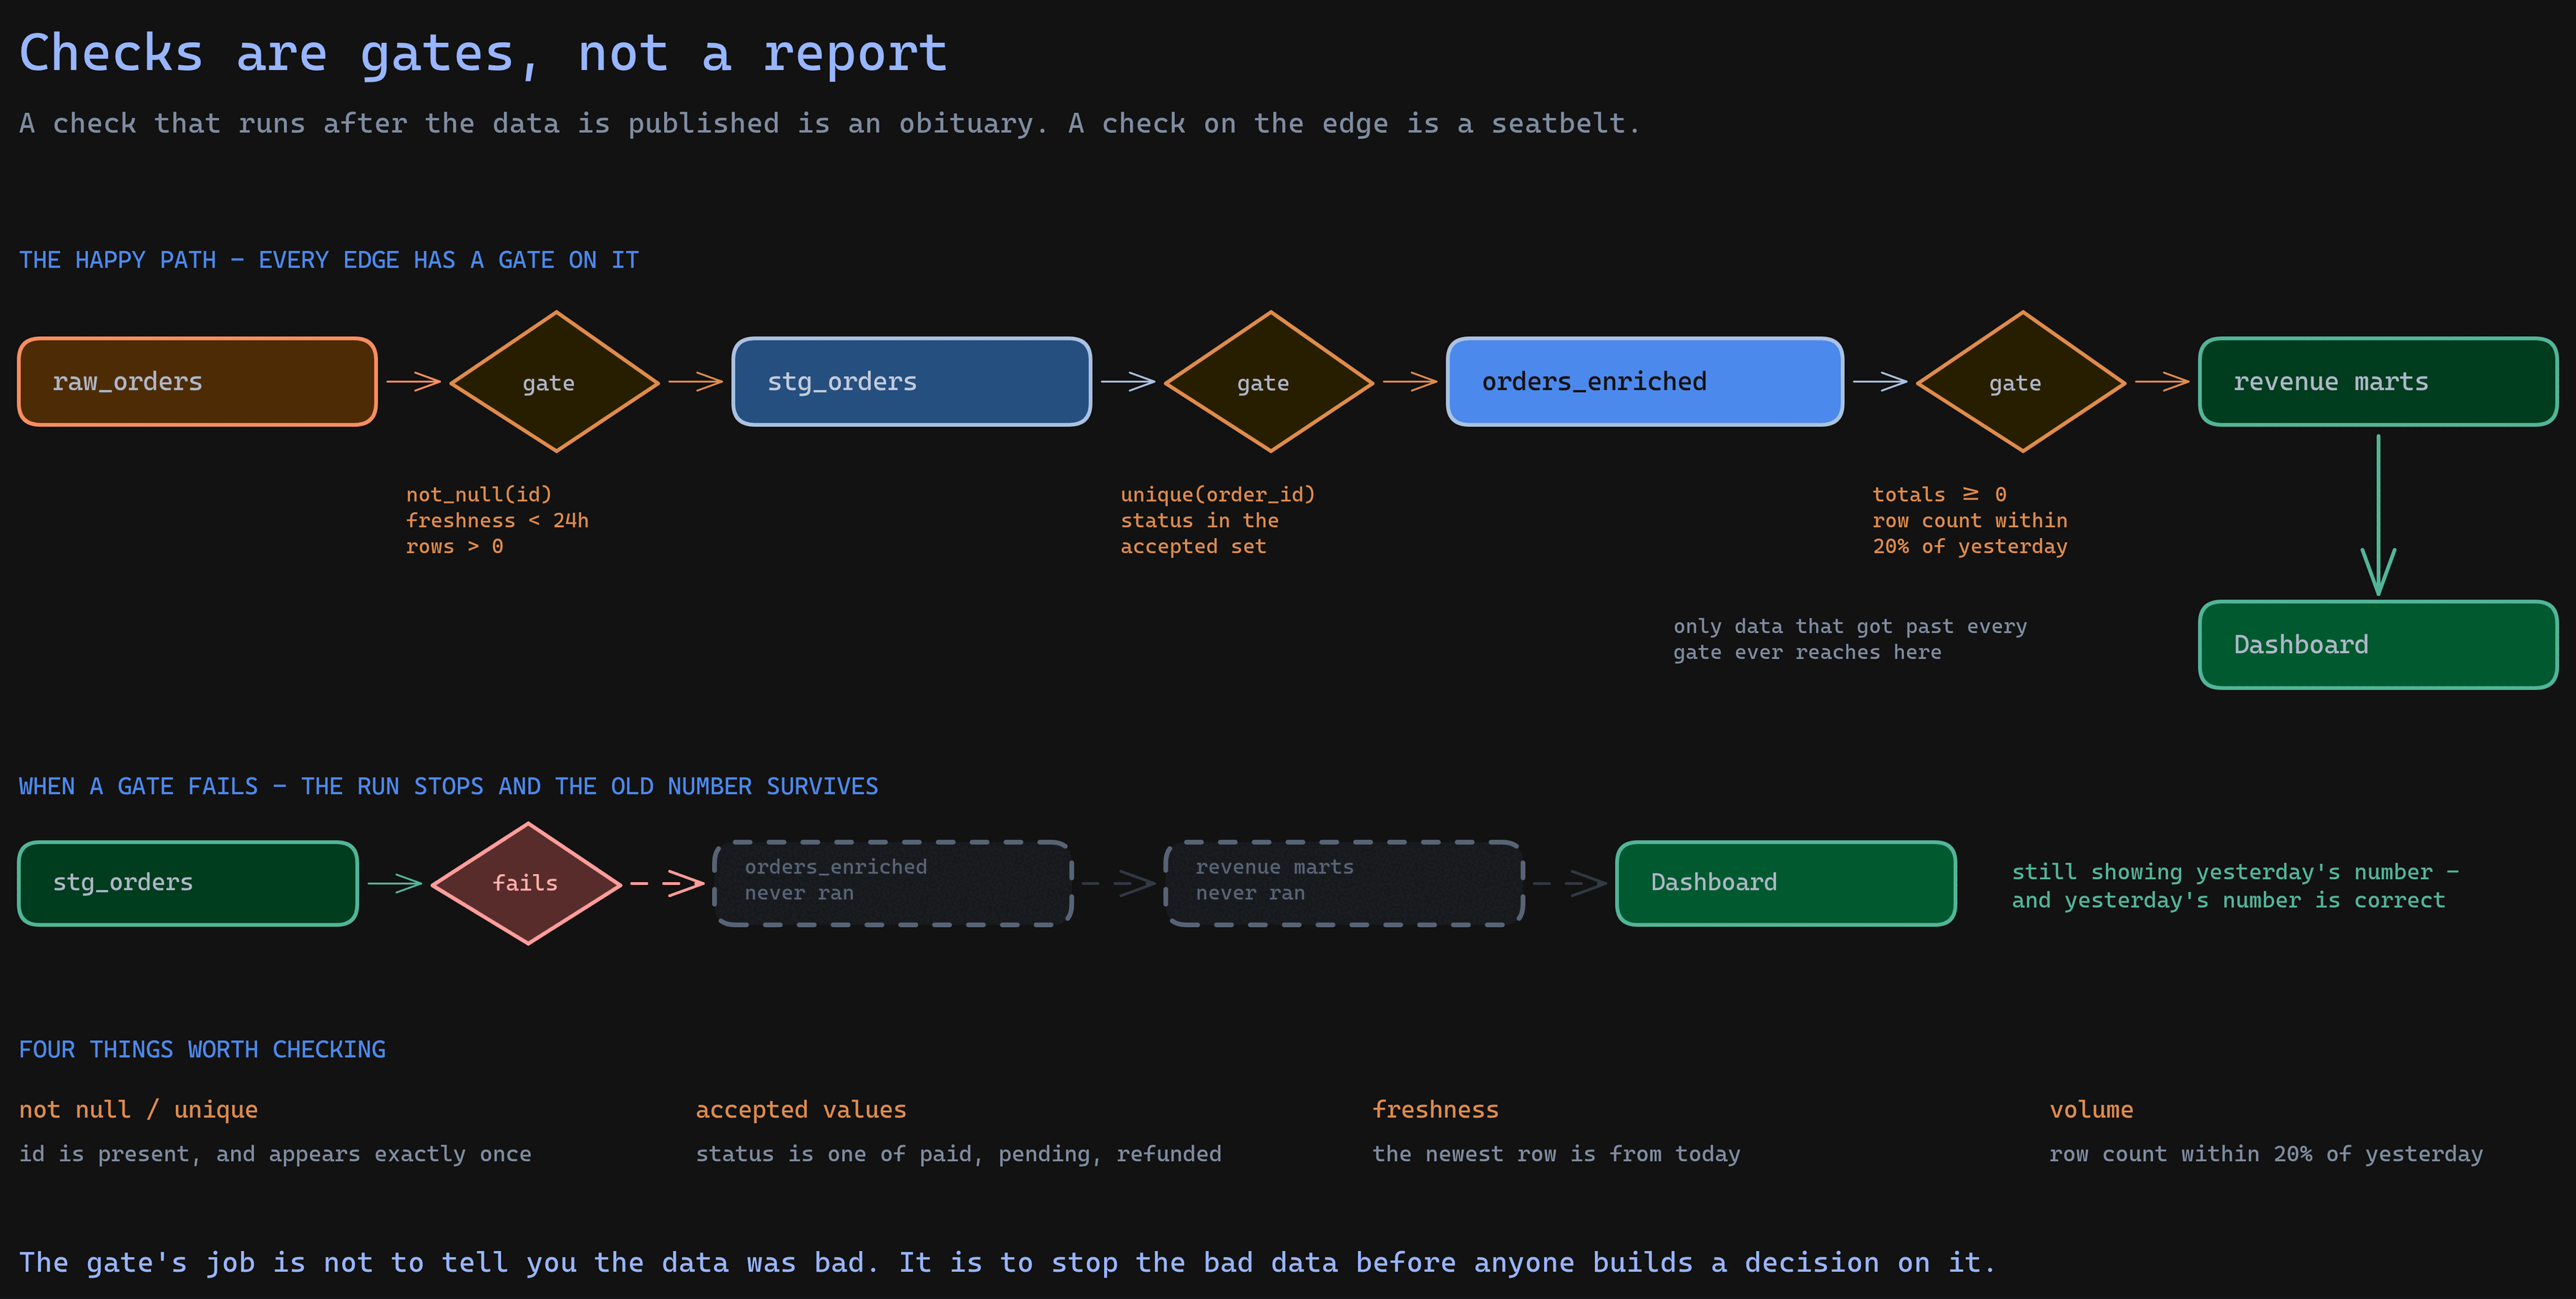This screenshot has height=1299, width=2576.
Task: Click 'row count within 20% of yesterday' orange label
Action: point(1969,533)
